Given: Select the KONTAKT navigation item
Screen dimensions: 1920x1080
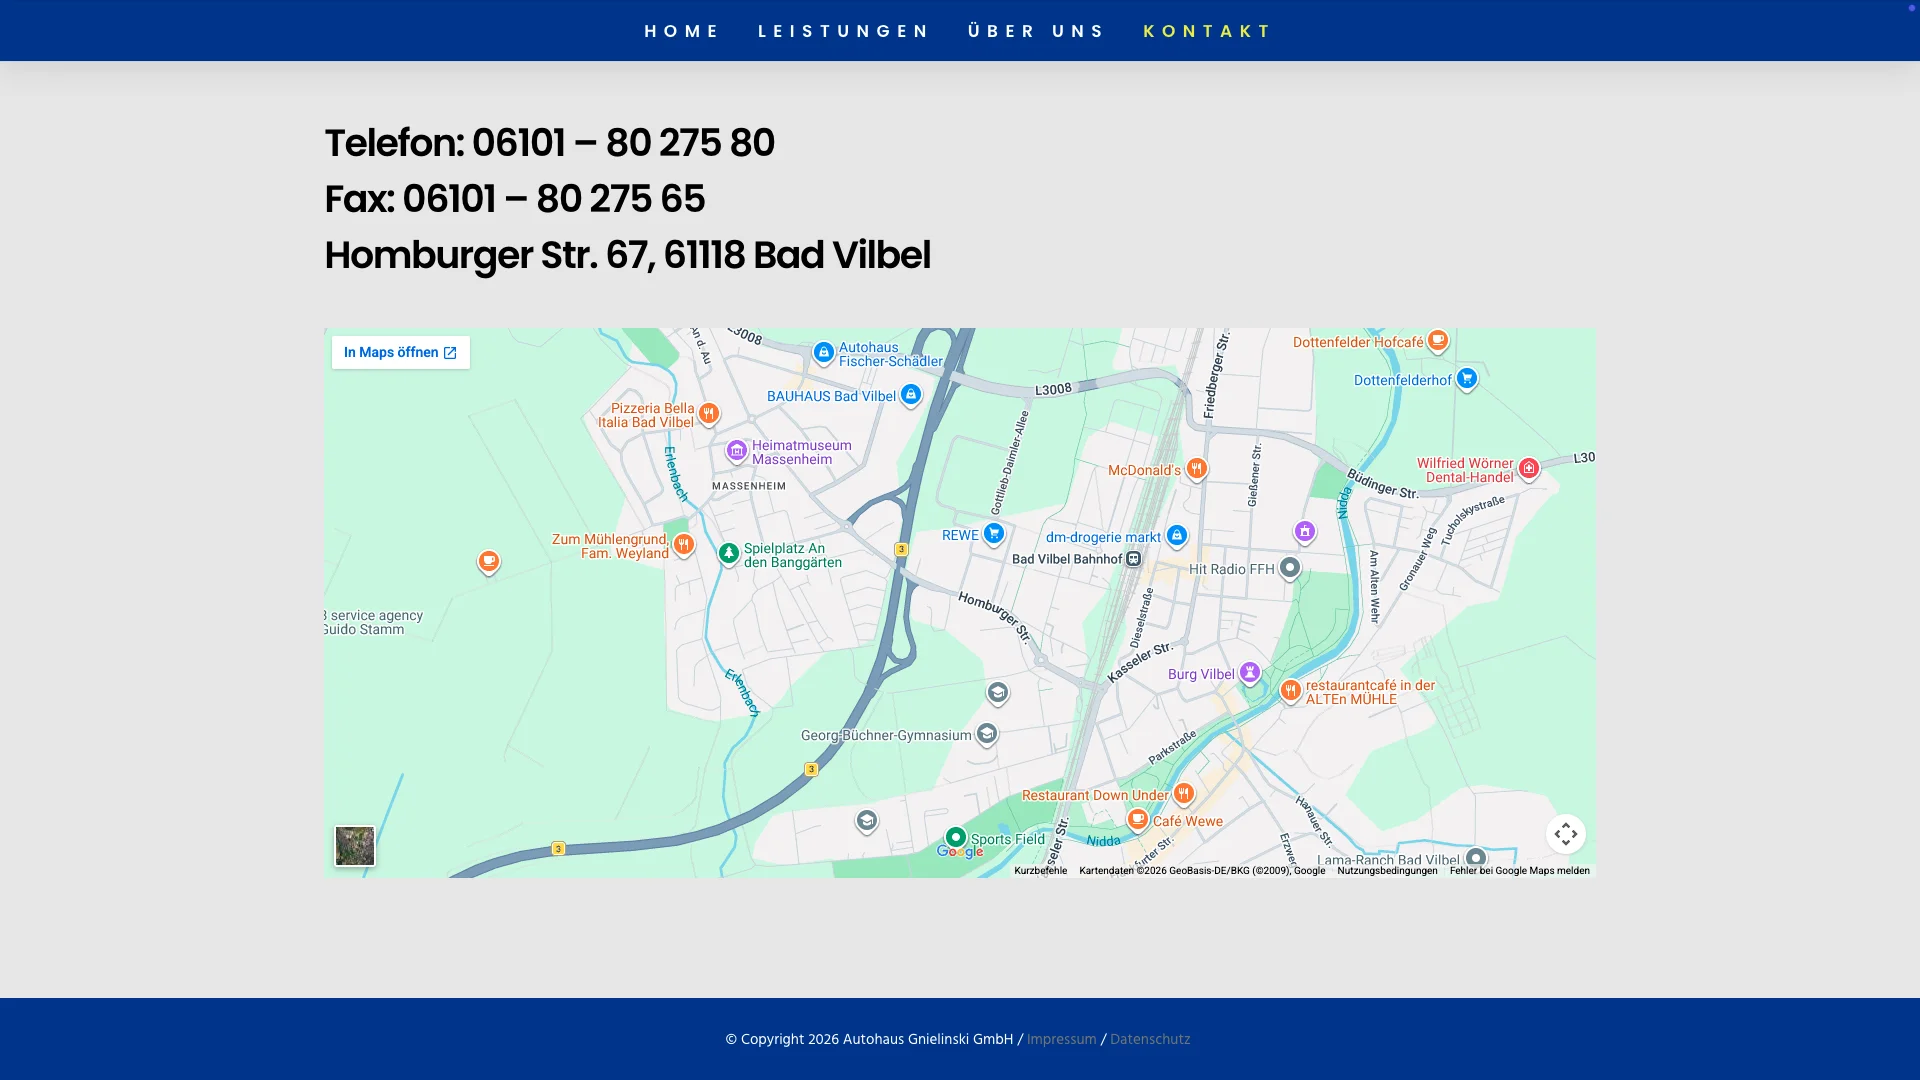Looking at the screenshot, I should click(1207, 31).
